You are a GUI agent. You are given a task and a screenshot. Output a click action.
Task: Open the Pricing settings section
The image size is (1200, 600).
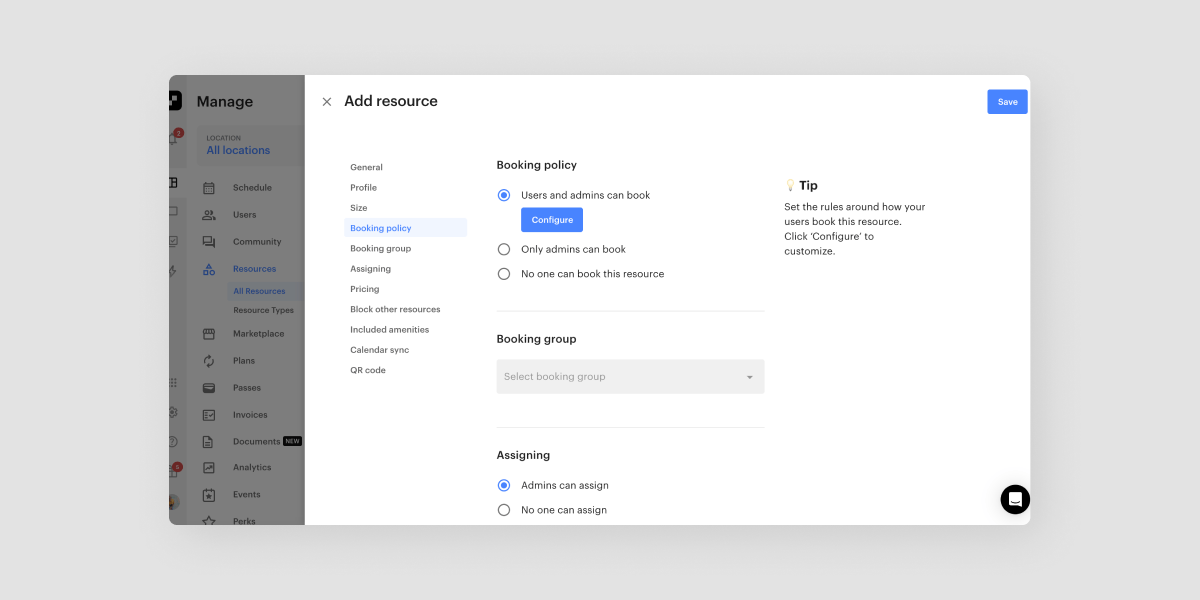pyautogui.click(x=364, y=288)
